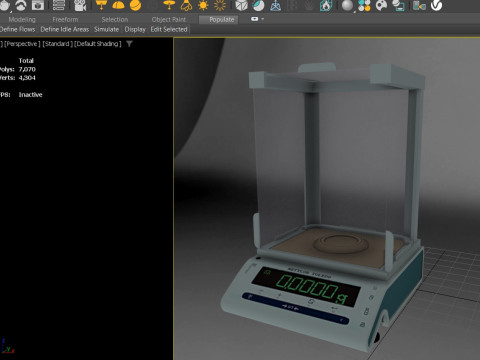Open the stacked list toolbar icon
The width and height of the screenshot is (480, 360).
[x=59, y=5]
